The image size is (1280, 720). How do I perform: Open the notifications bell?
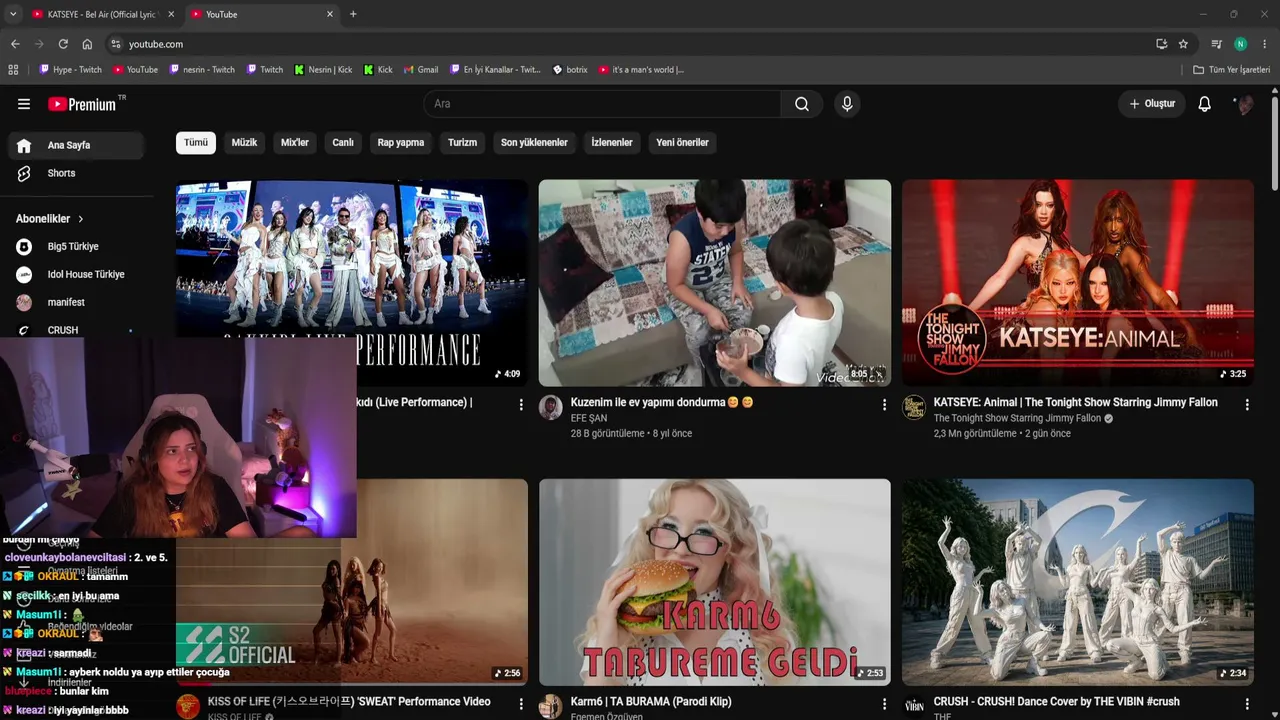coord(1205,104)
